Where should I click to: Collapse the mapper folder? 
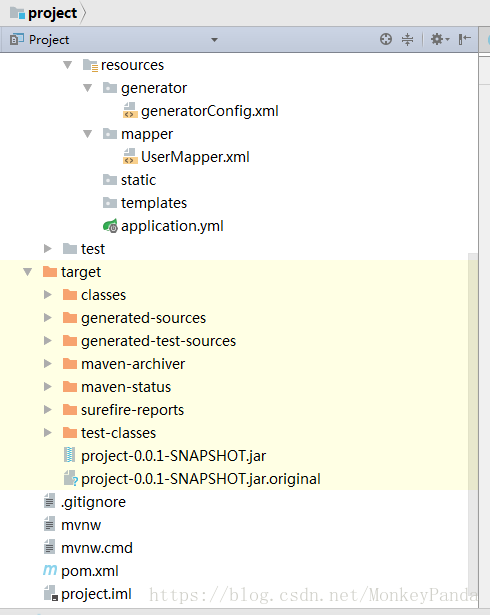[x=87, y=134]
